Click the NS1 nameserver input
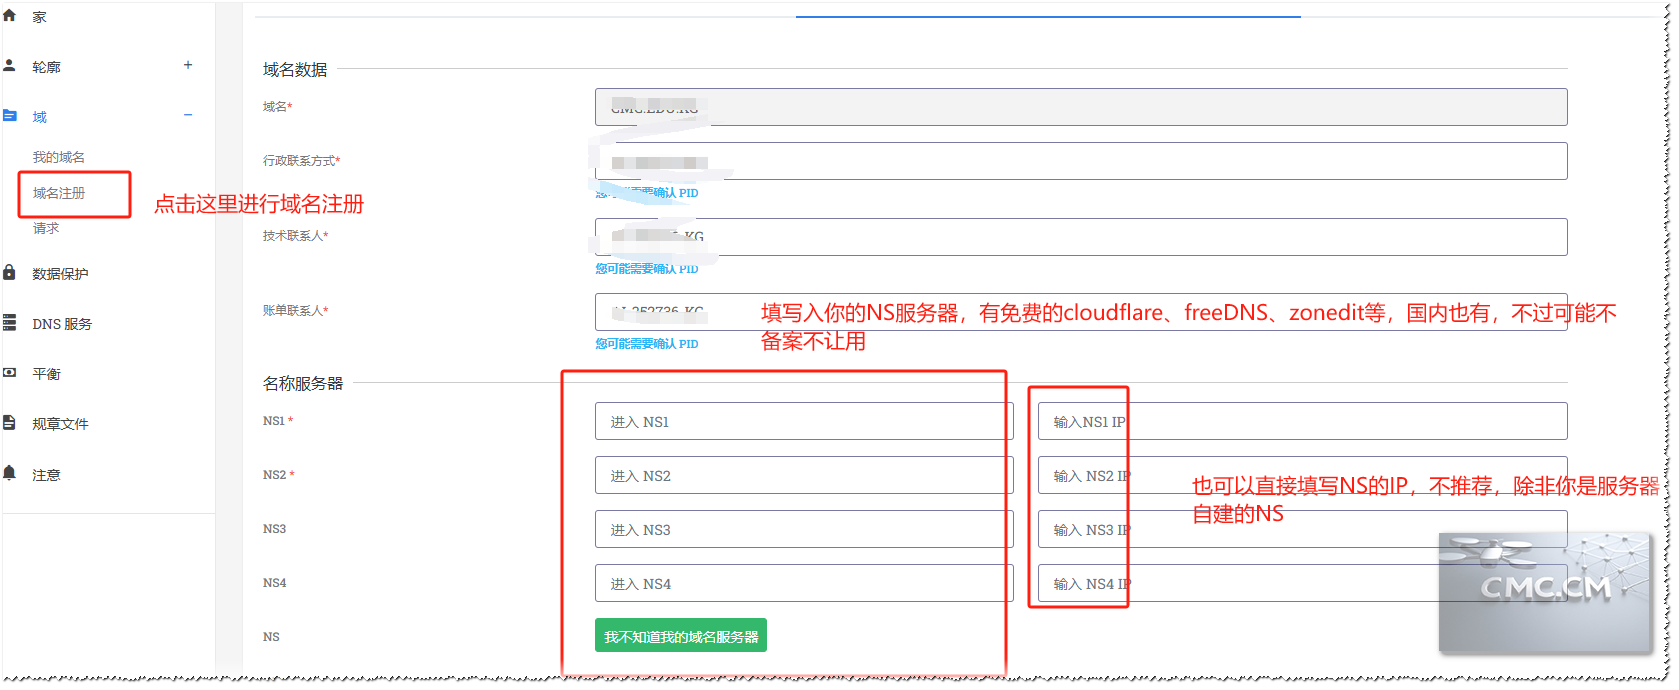 click(x=804, y=421)
